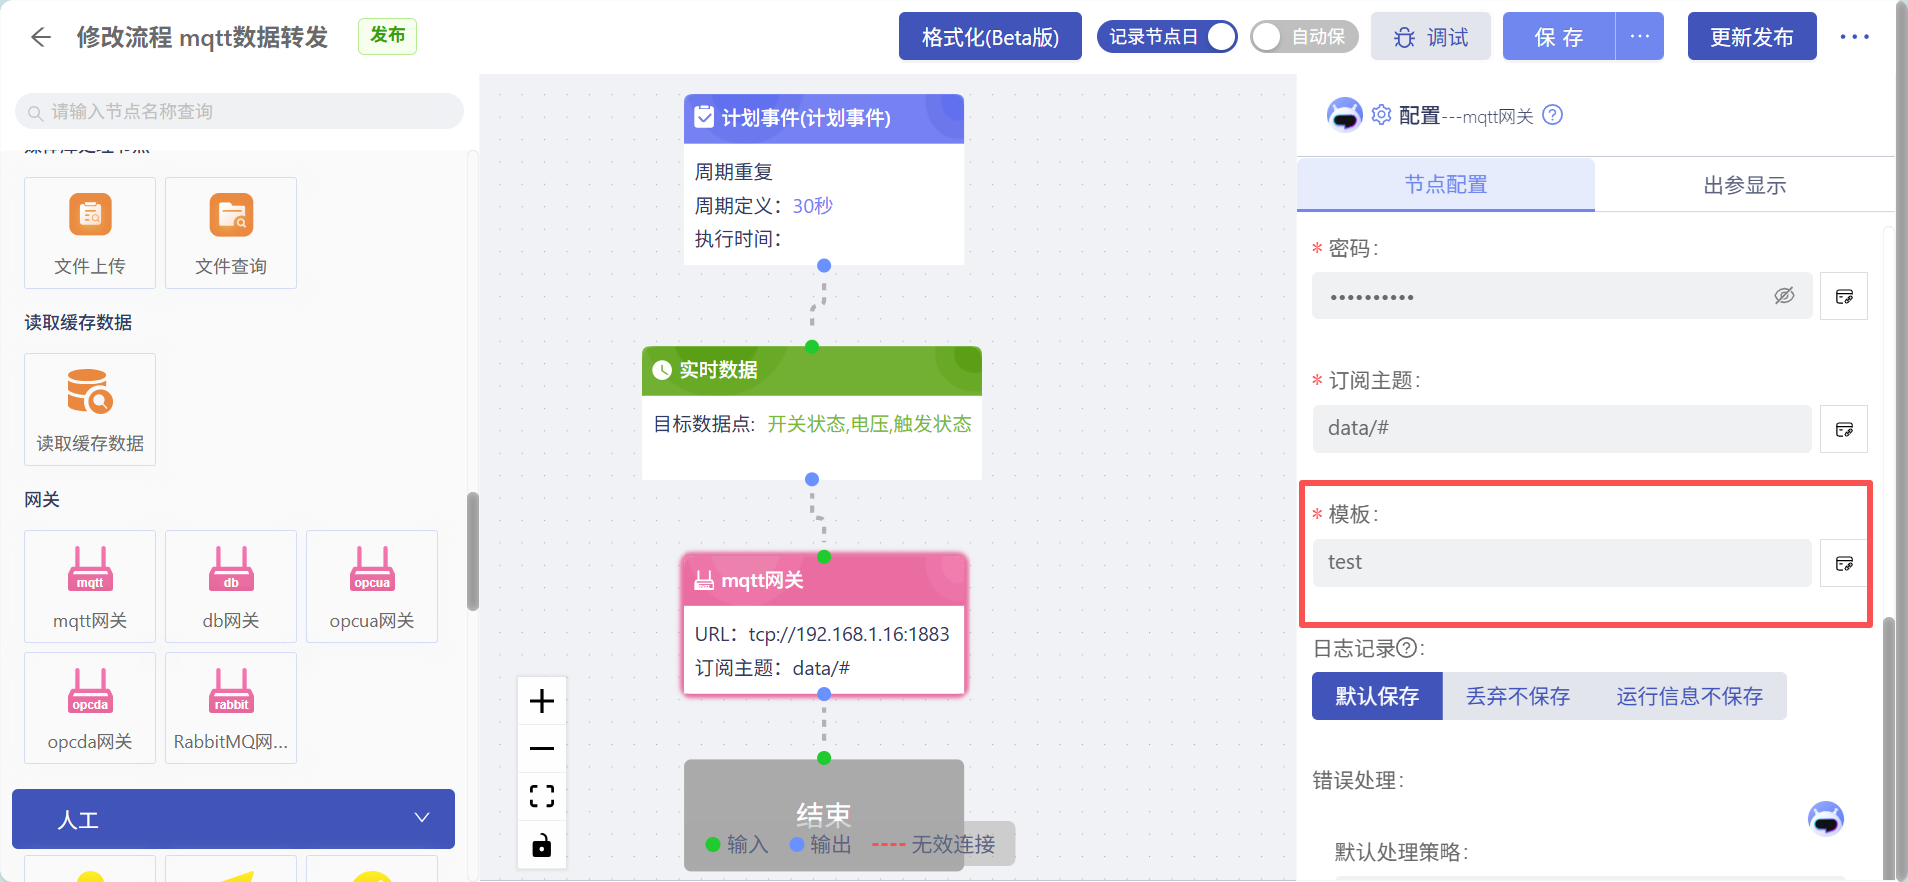Open the save options dropdown

pos(1640,37)
